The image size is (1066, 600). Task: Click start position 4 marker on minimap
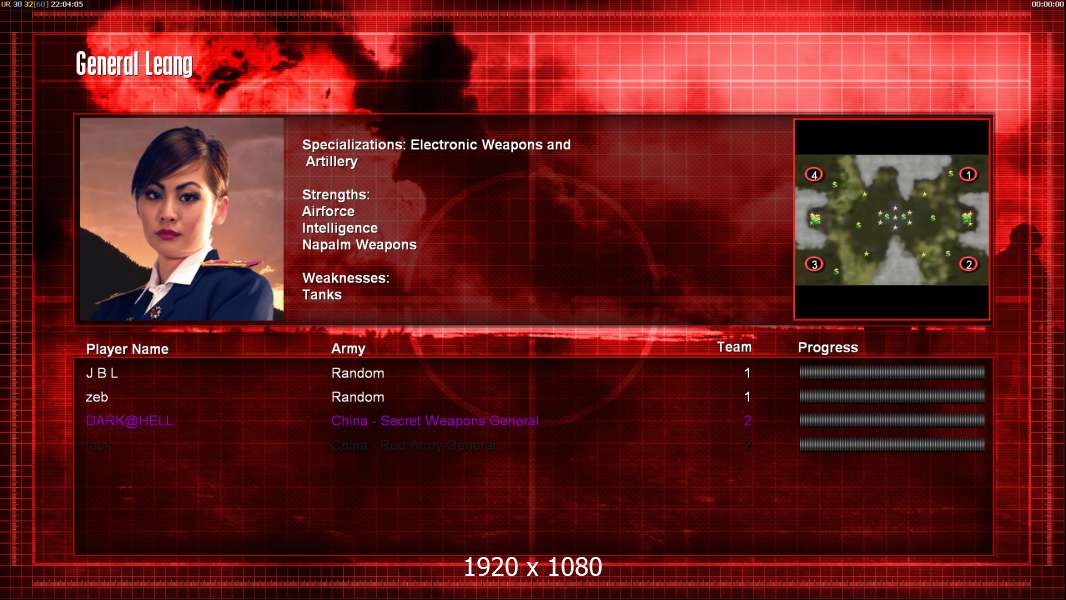814,175
